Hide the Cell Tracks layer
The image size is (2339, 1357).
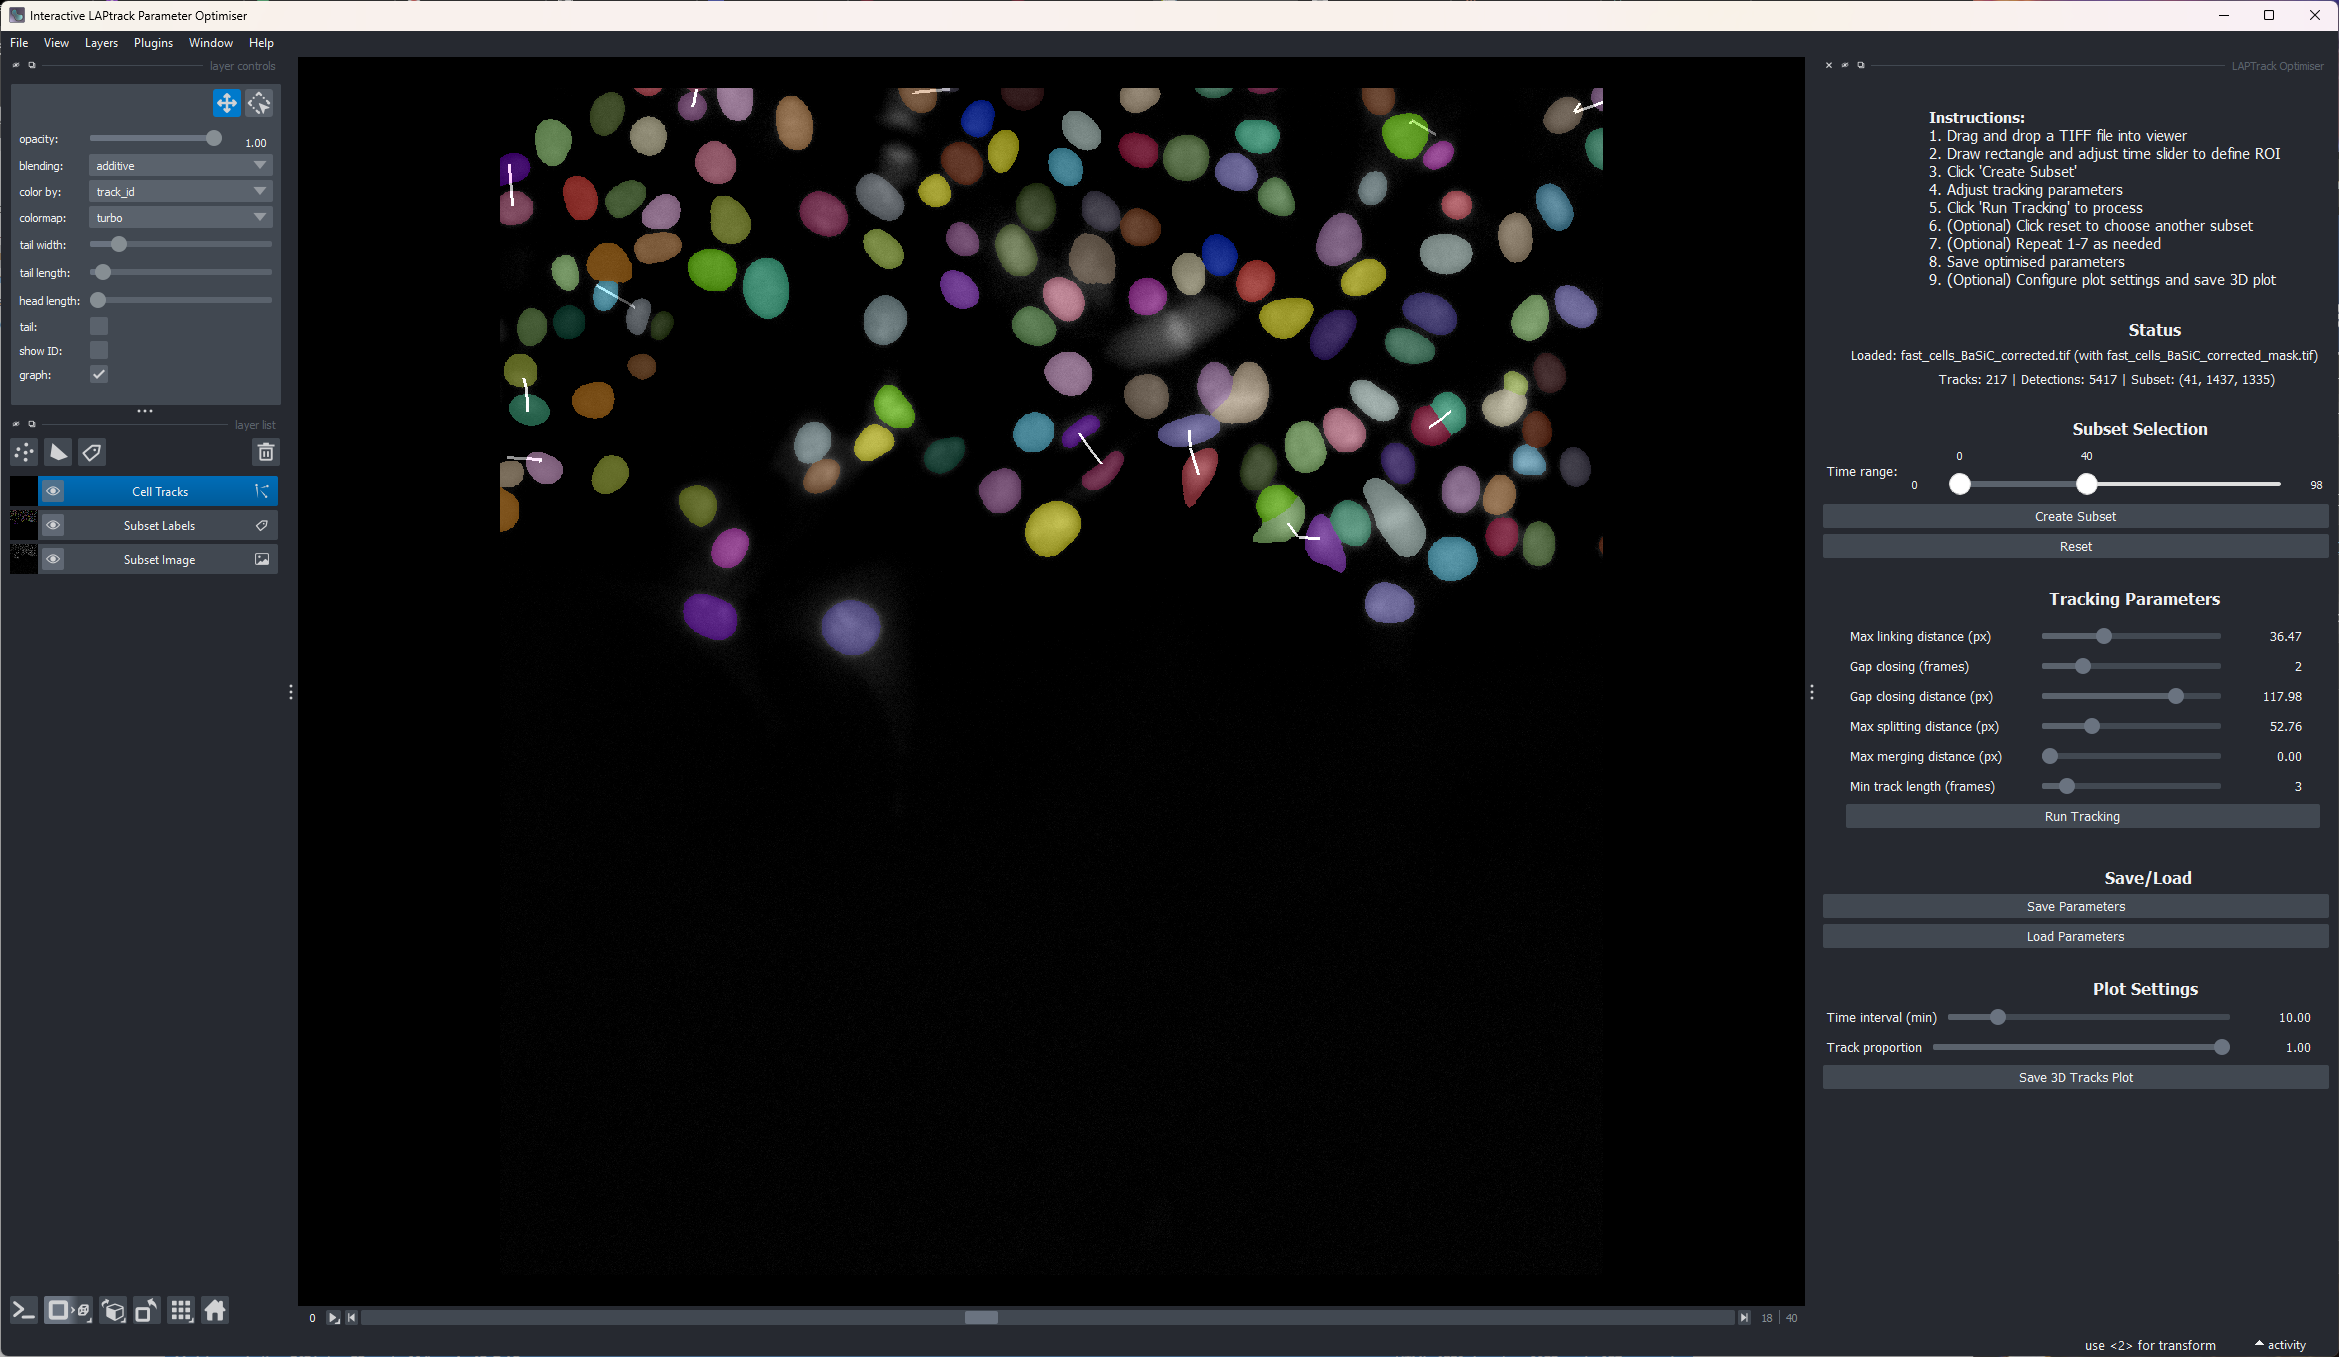(x=53, y=491)
